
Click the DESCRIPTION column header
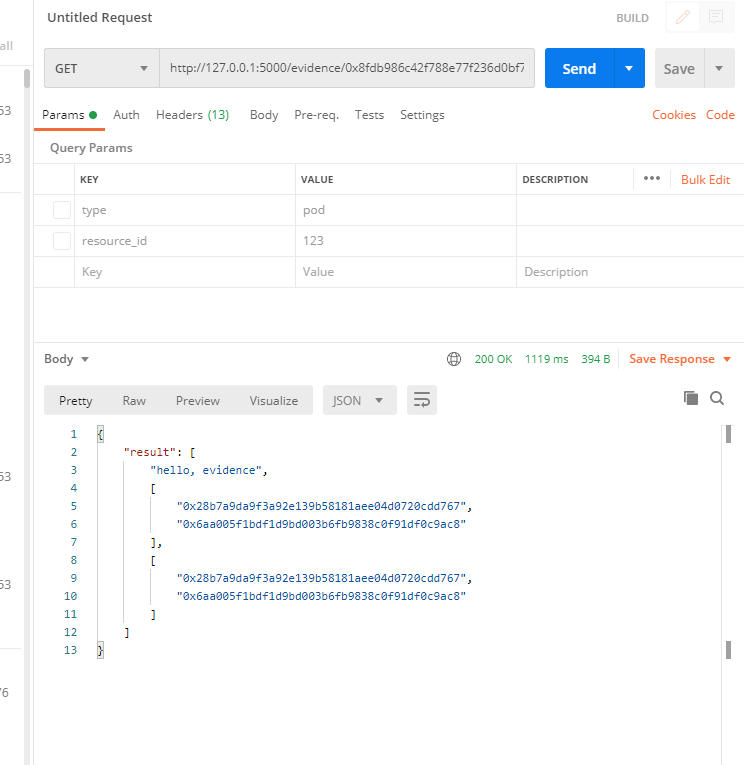555,180
